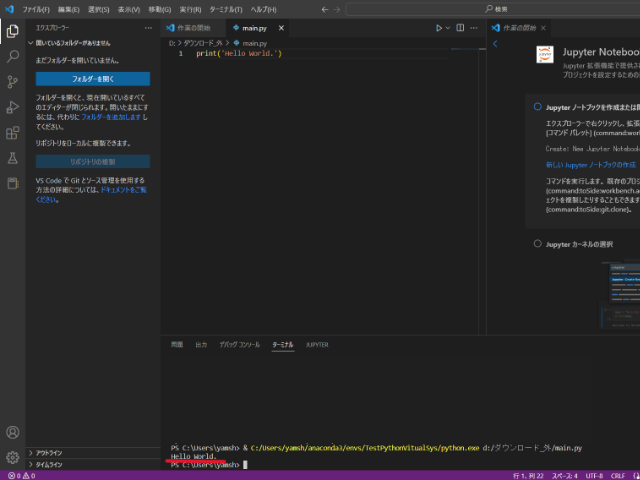Click 新しい Jupyter ノートブックの作成 link

tap(591, 165)
